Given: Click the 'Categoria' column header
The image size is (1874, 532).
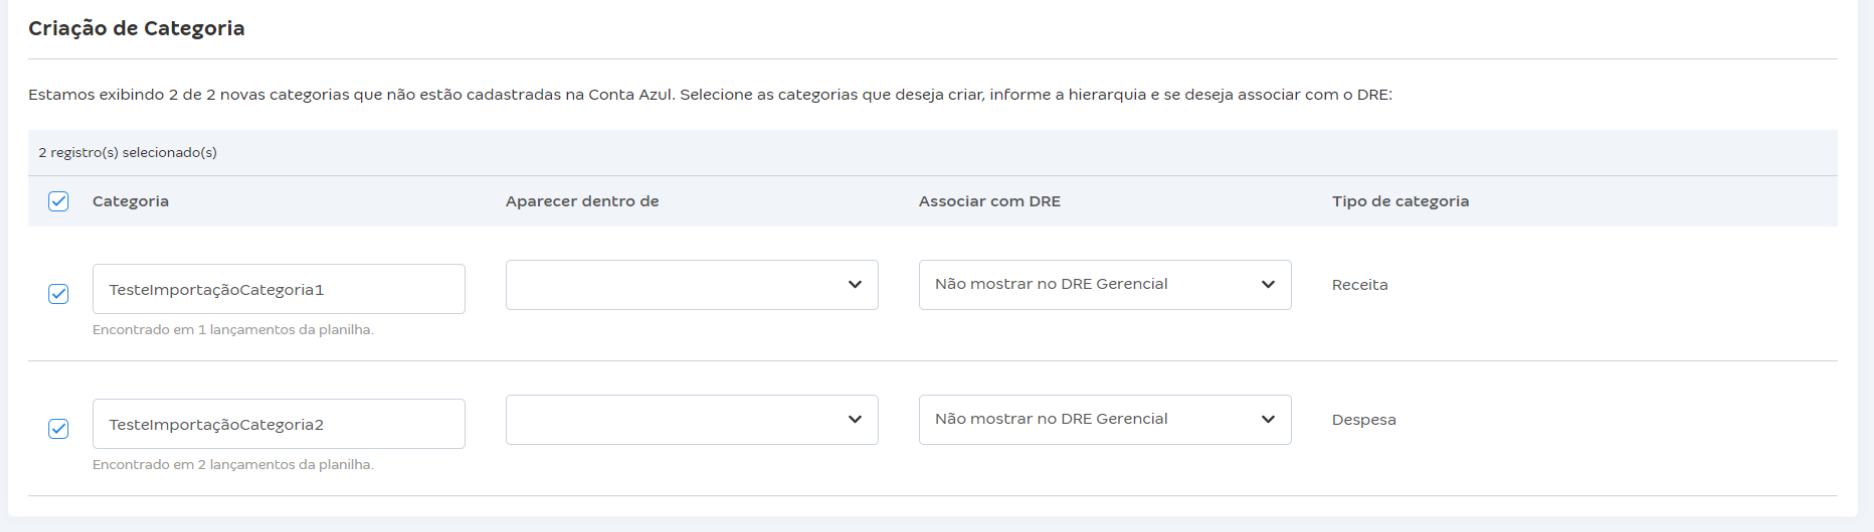Looking at the screenshot, I should click(x=130, y=201).
